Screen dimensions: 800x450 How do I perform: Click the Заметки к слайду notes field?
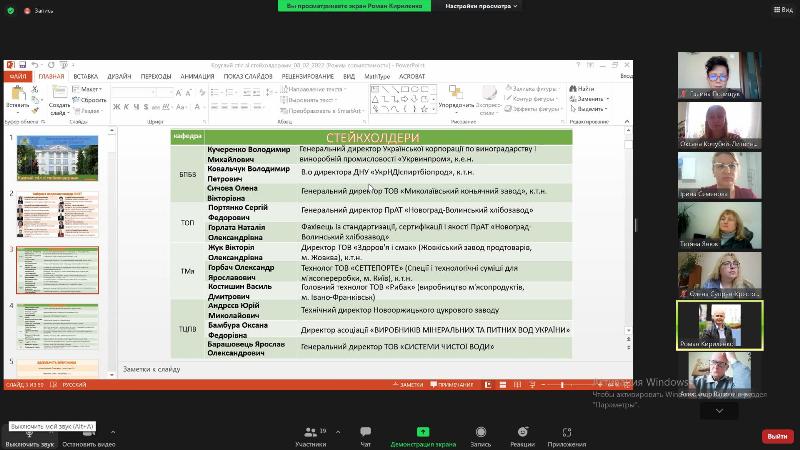click(374, 369)
